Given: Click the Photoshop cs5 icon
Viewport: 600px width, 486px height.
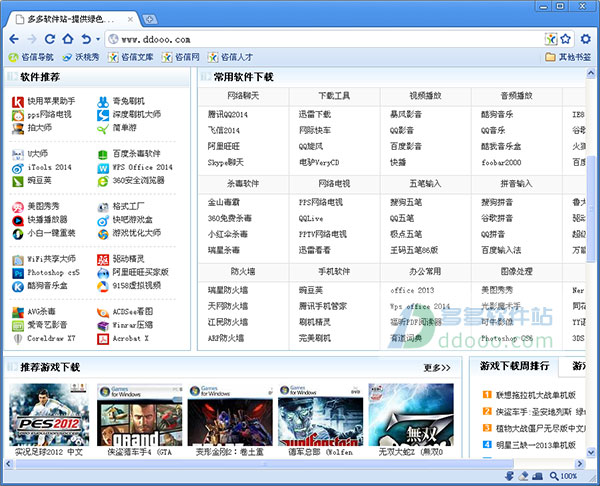Looking at the screenshot, I should tap(18, 273).
